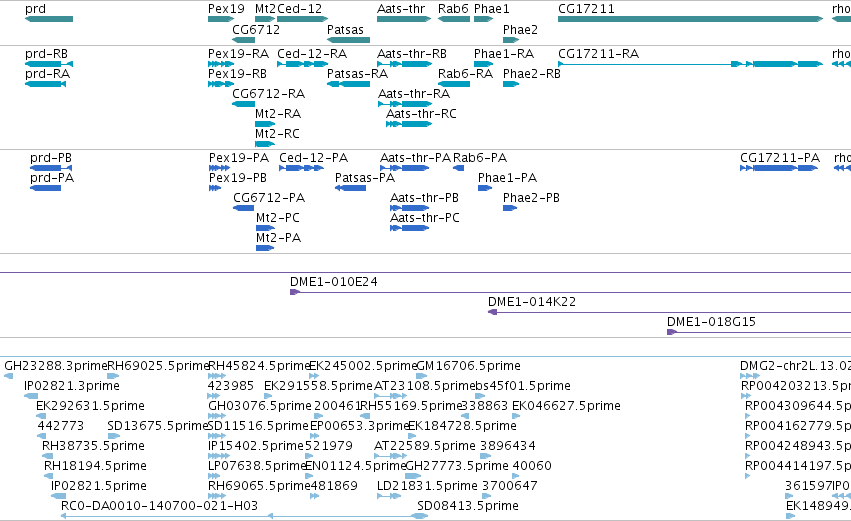The width and height of the screenshot is (851, 521).
Task: Click transcript Rab6-RA label
Action: pyautogui.click(x=466, y=74)
